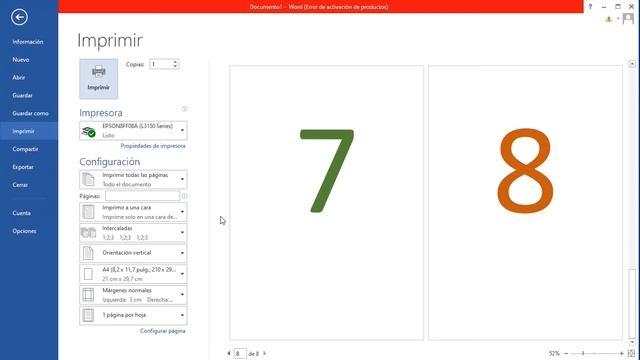
Task: Click the EPSON printer ready status icon
Action: (89, 131)
